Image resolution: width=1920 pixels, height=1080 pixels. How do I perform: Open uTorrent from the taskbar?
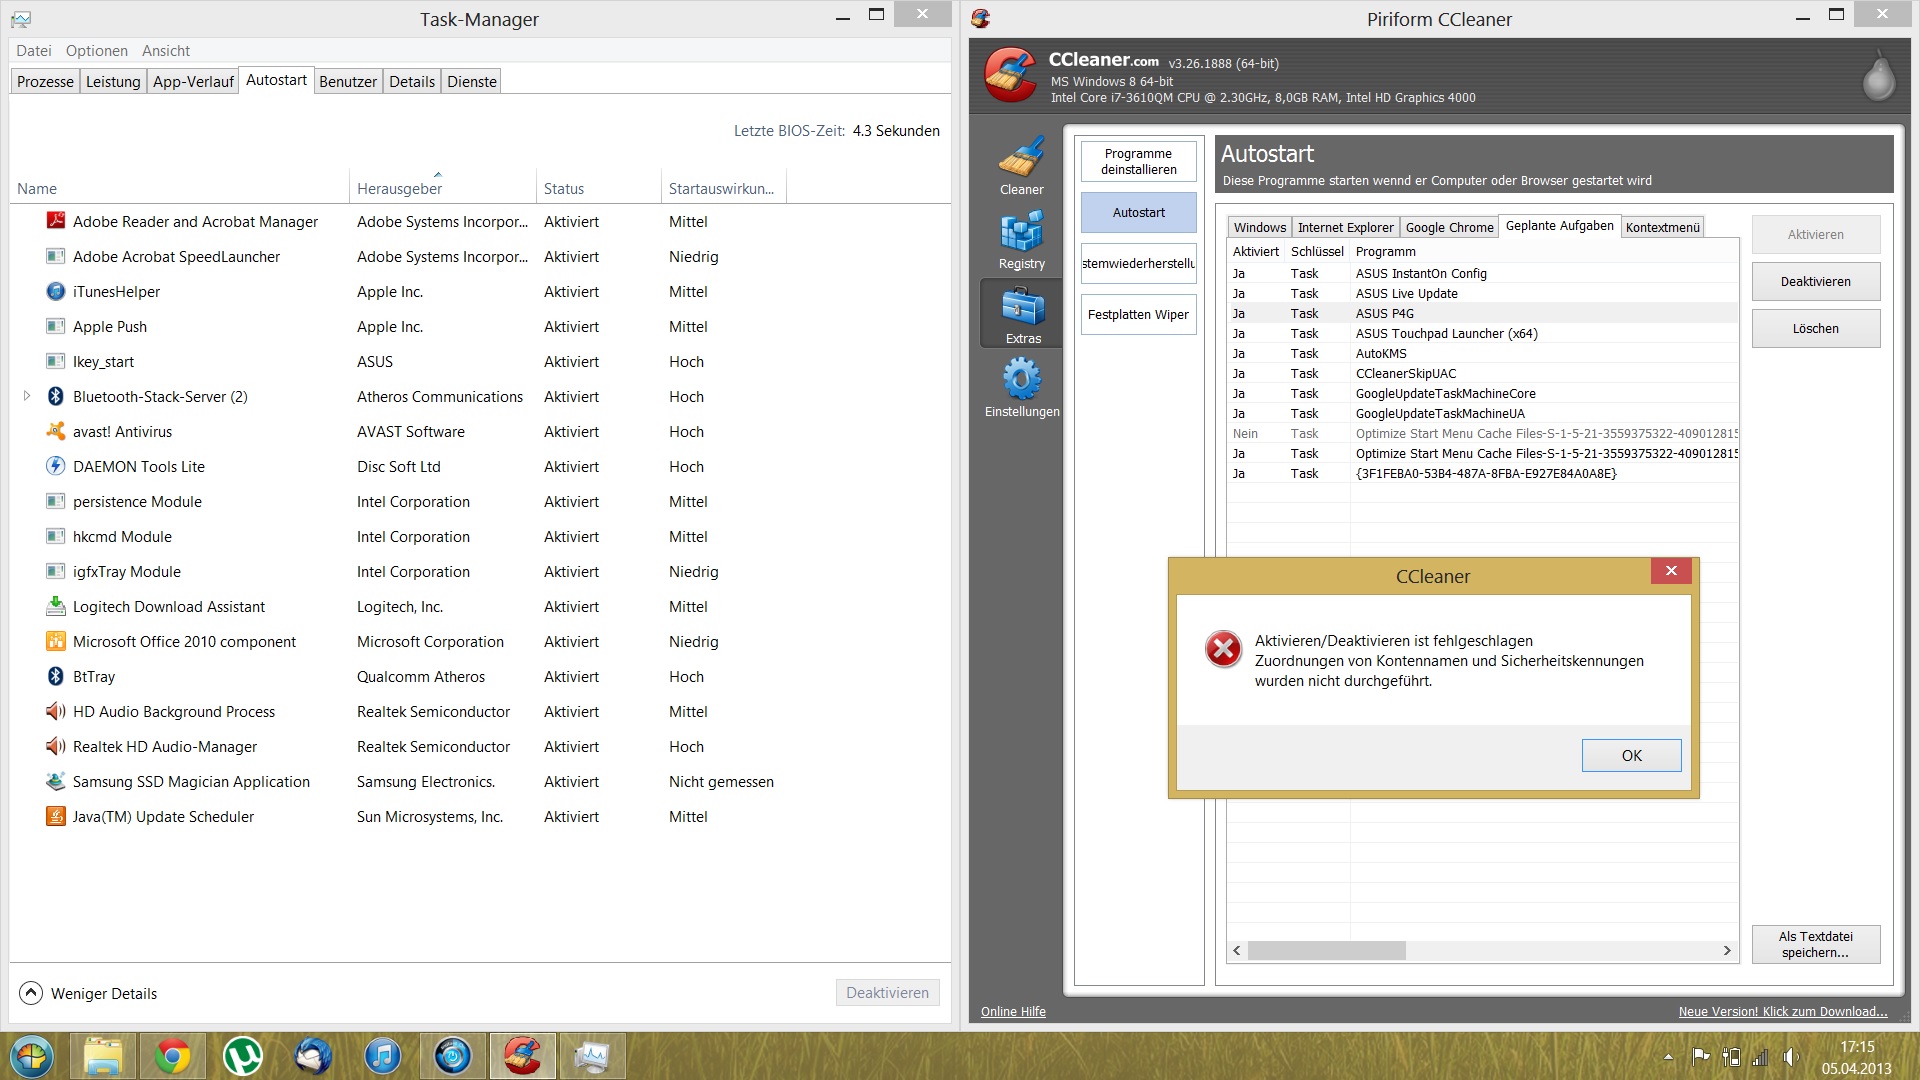tap(242, 1056)
